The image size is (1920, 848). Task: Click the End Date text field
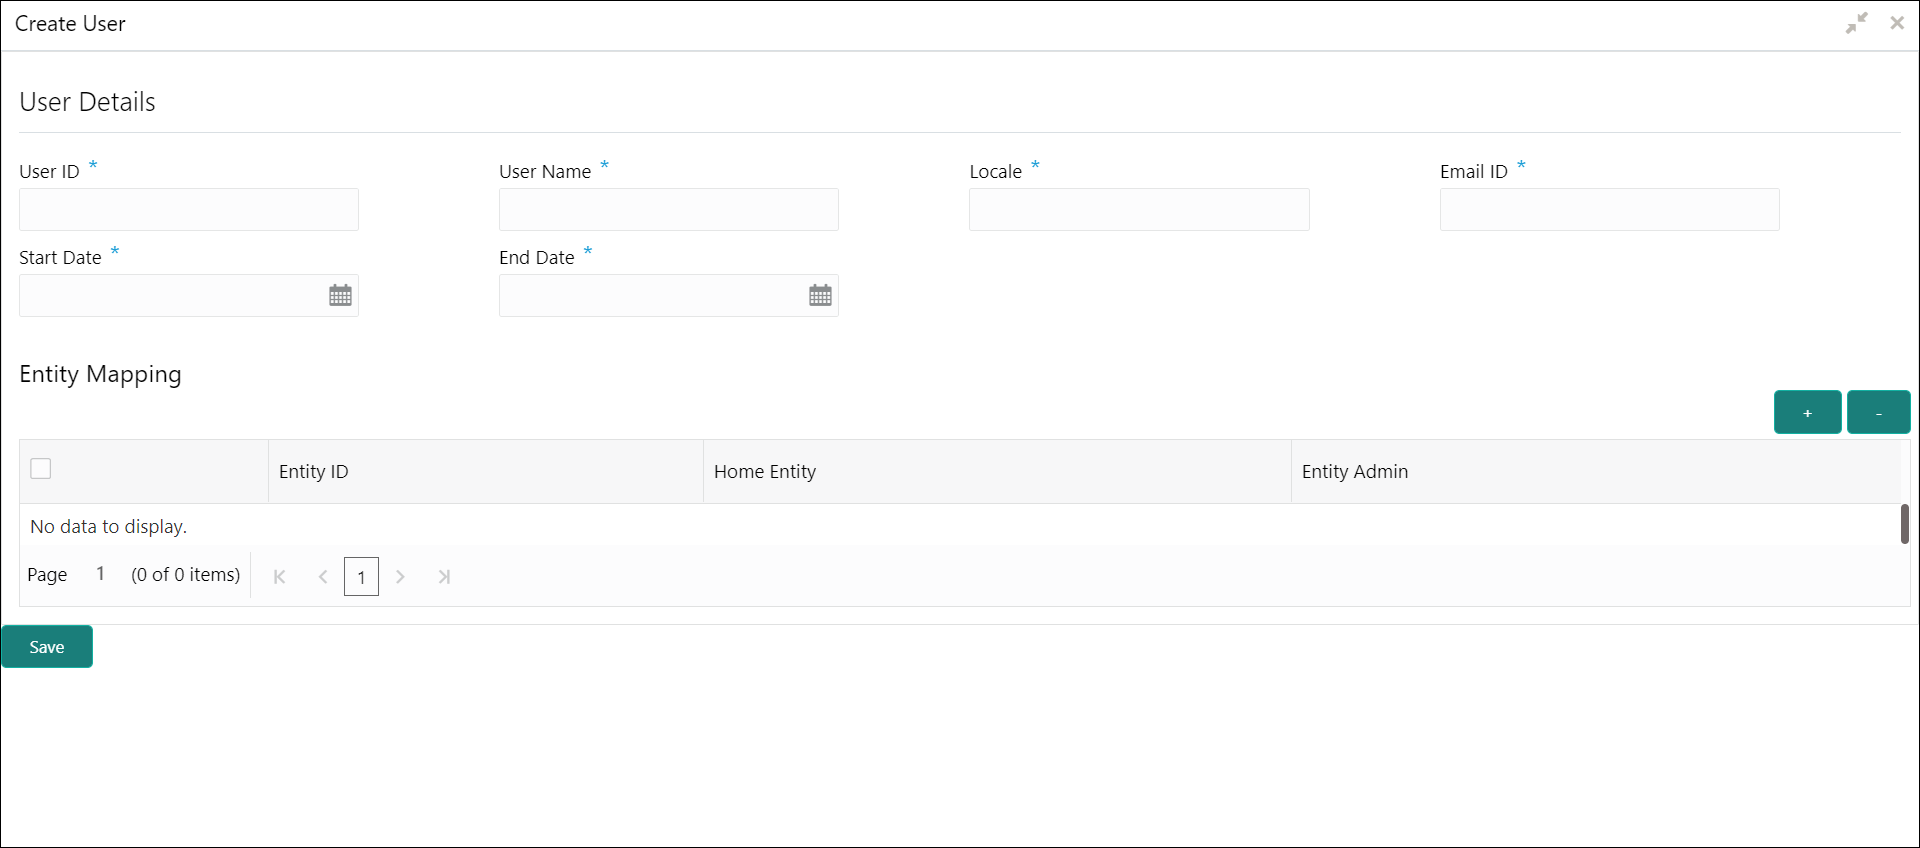point(650,296)
